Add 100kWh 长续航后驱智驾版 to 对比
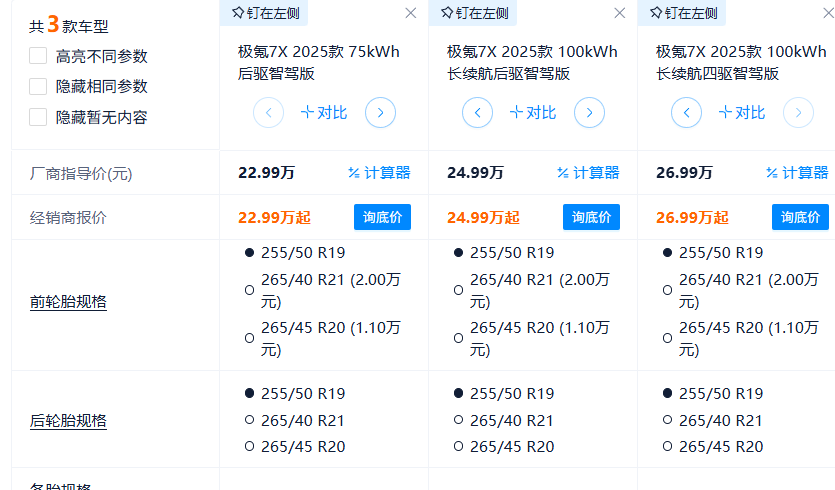Screen dimensions: 835x490 click(533, 112)
